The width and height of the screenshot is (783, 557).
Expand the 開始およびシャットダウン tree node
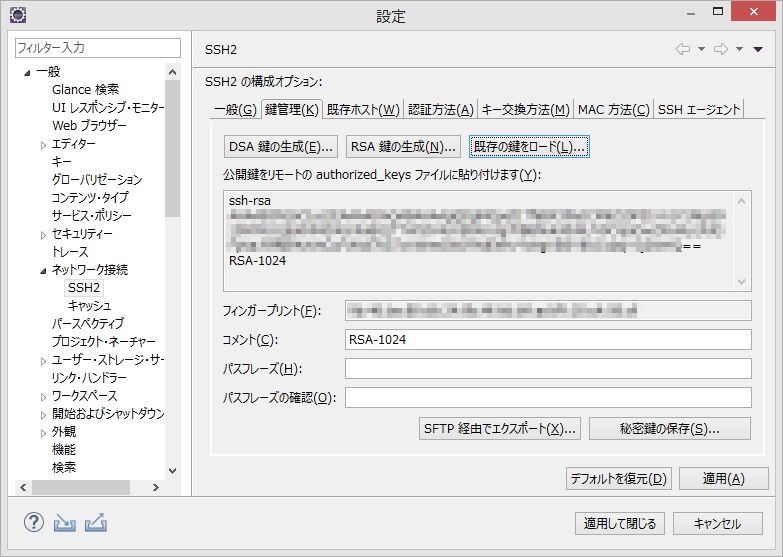point(43,415)
